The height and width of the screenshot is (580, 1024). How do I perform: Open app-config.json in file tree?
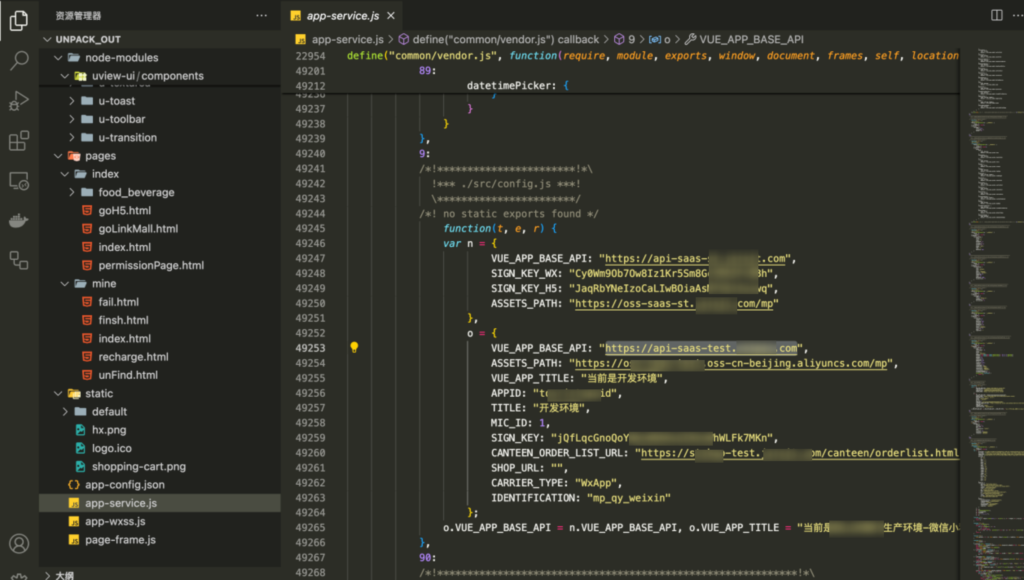click(x=125, y=485)
